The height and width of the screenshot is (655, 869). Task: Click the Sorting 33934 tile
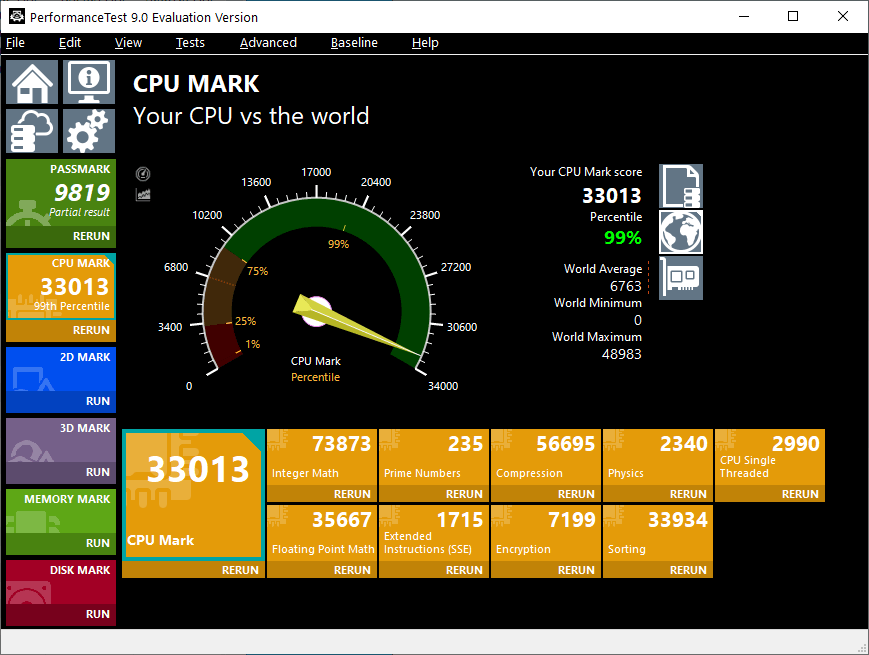click(x=657, y=533)
